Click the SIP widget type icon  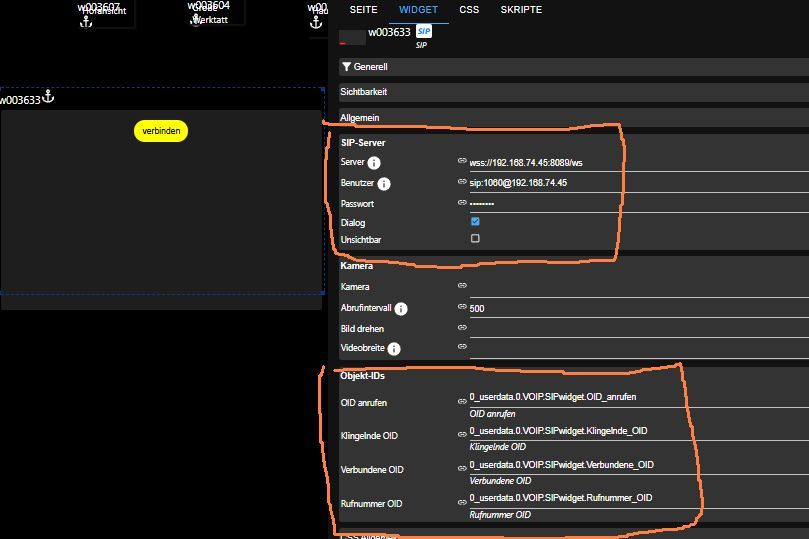click(x=424, y=31)
